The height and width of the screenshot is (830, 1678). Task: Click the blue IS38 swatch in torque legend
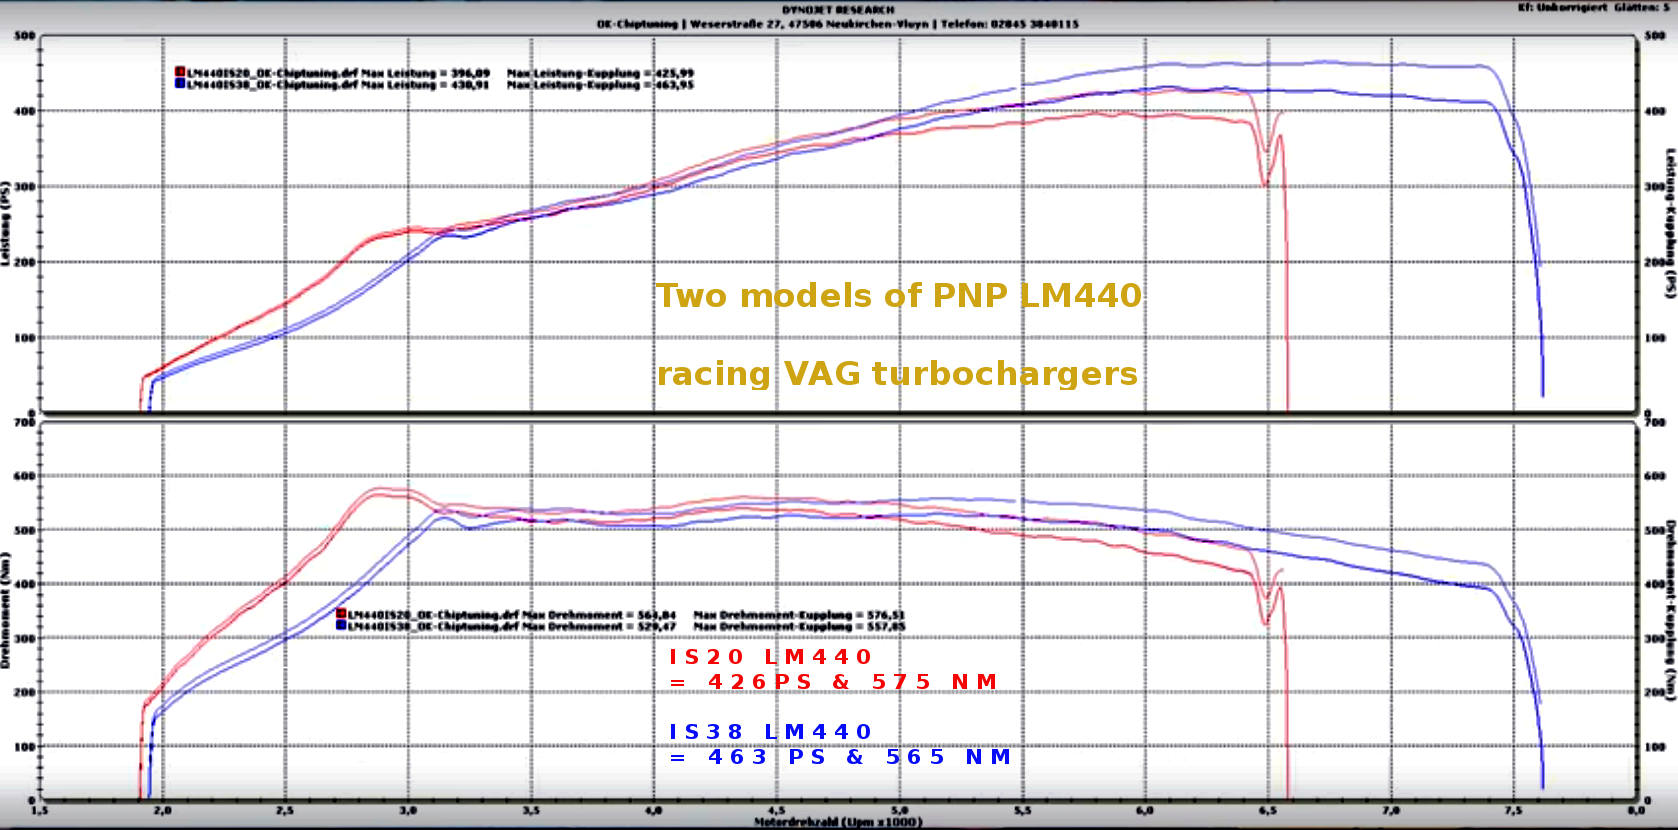341,626
